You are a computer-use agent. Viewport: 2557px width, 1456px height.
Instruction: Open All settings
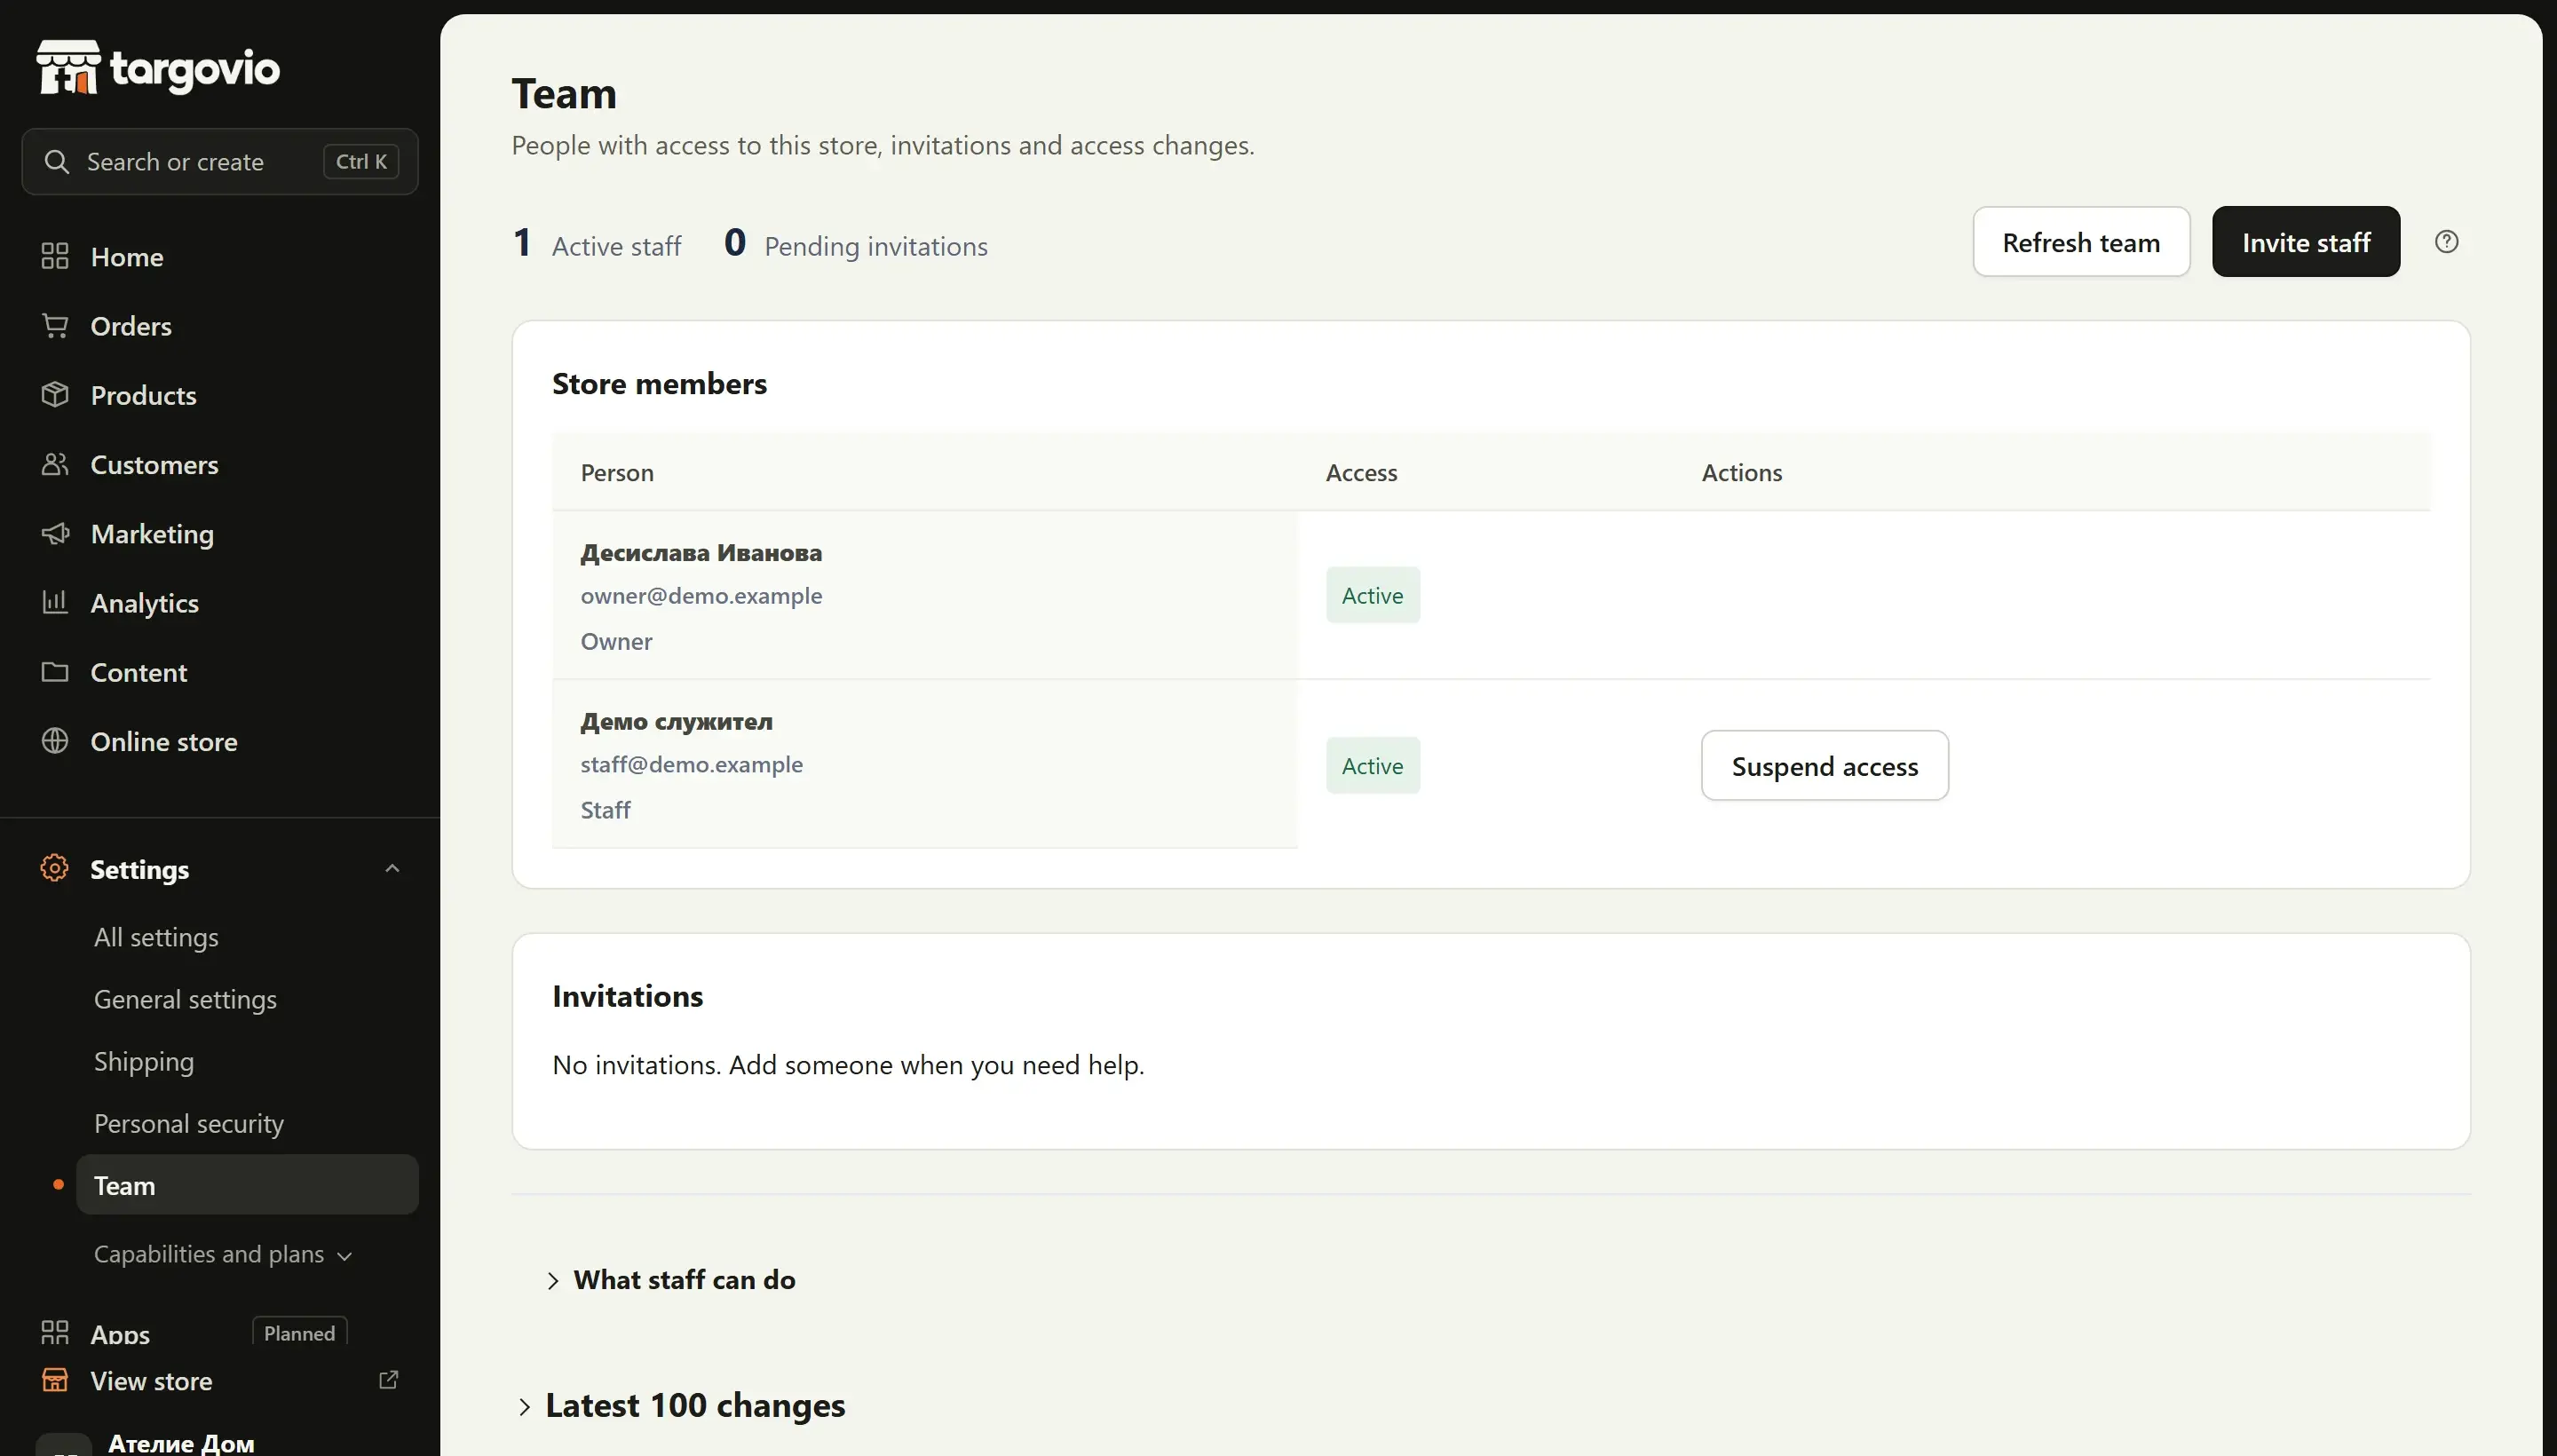(156, 938)
